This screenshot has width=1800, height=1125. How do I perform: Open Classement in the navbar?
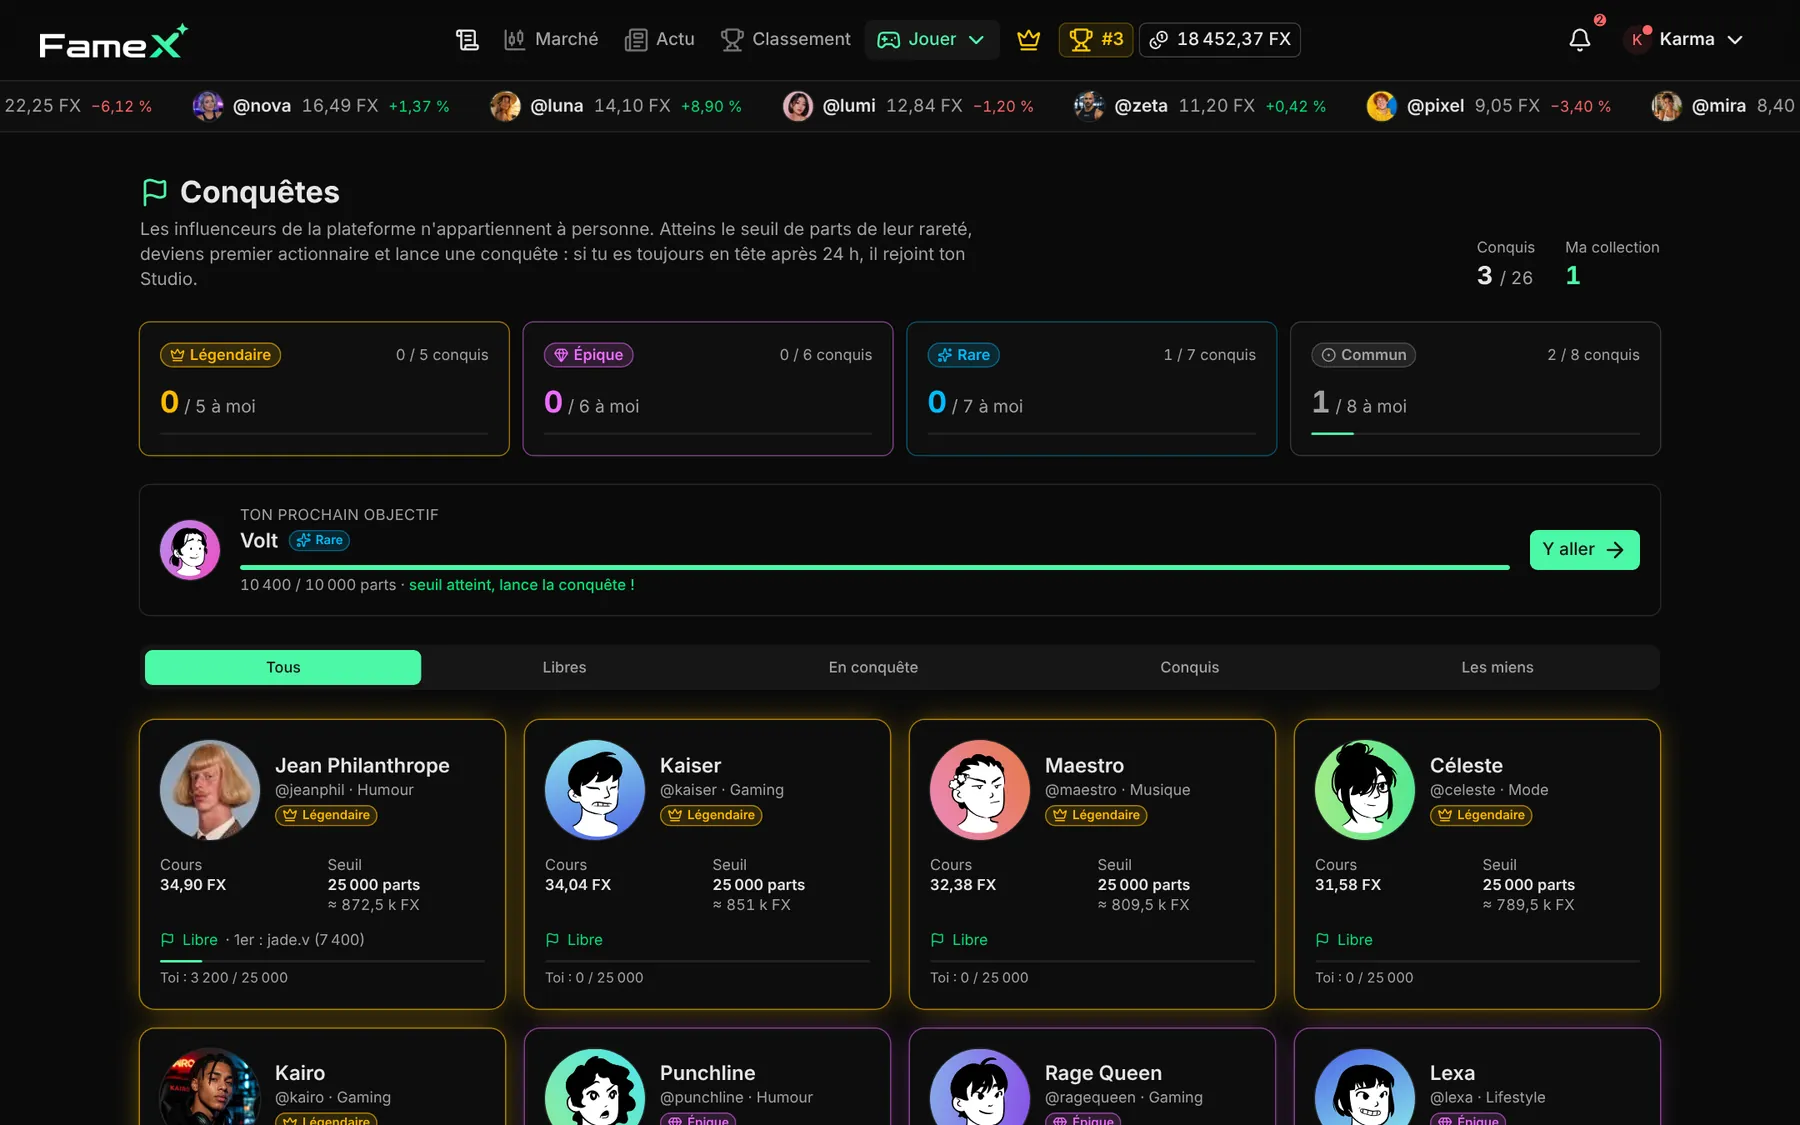pos(786,40)
